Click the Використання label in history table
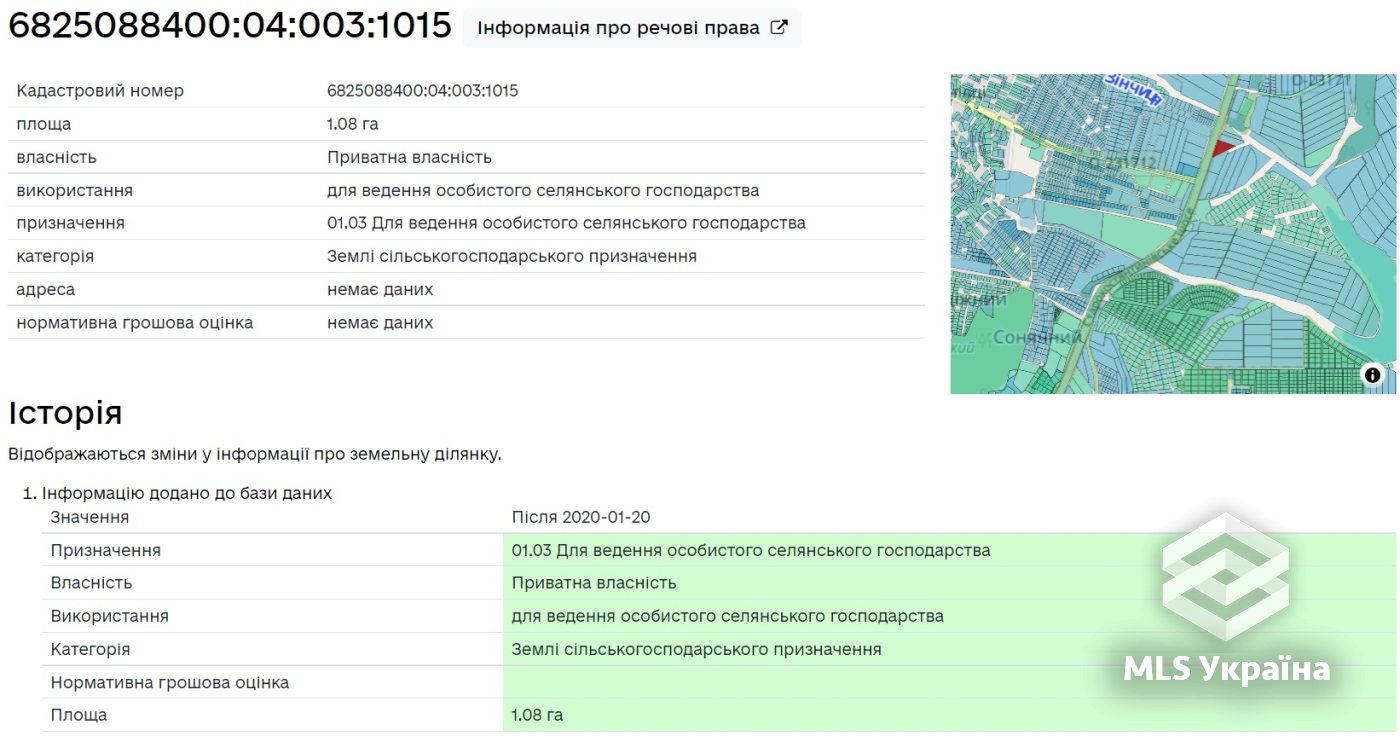 (x=110, y=616)
